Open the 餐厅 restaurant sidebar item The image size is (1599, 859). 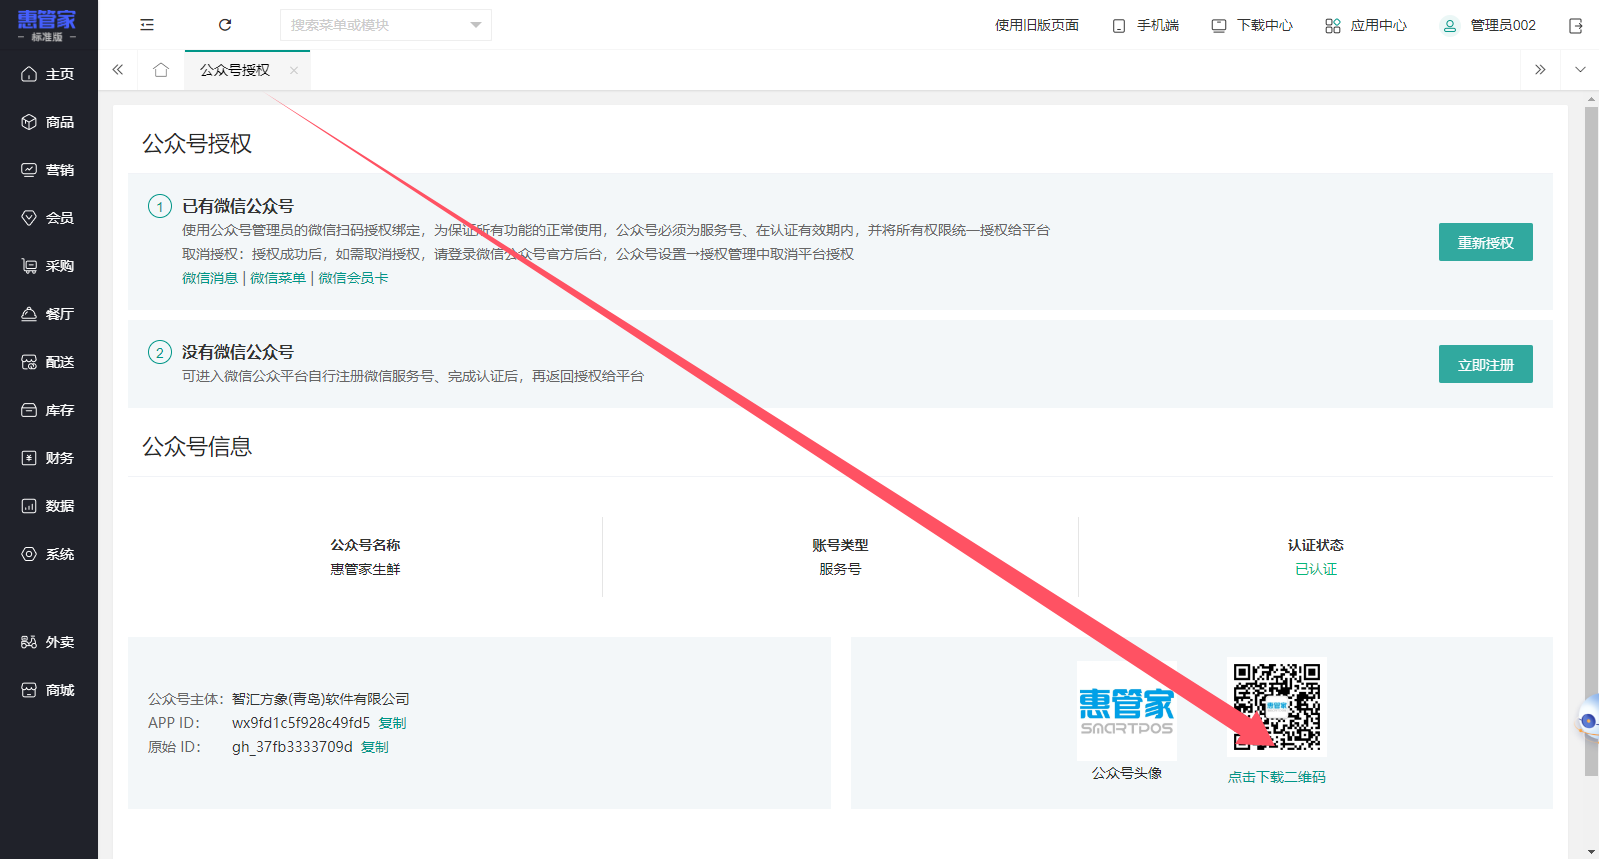point(48,314)
